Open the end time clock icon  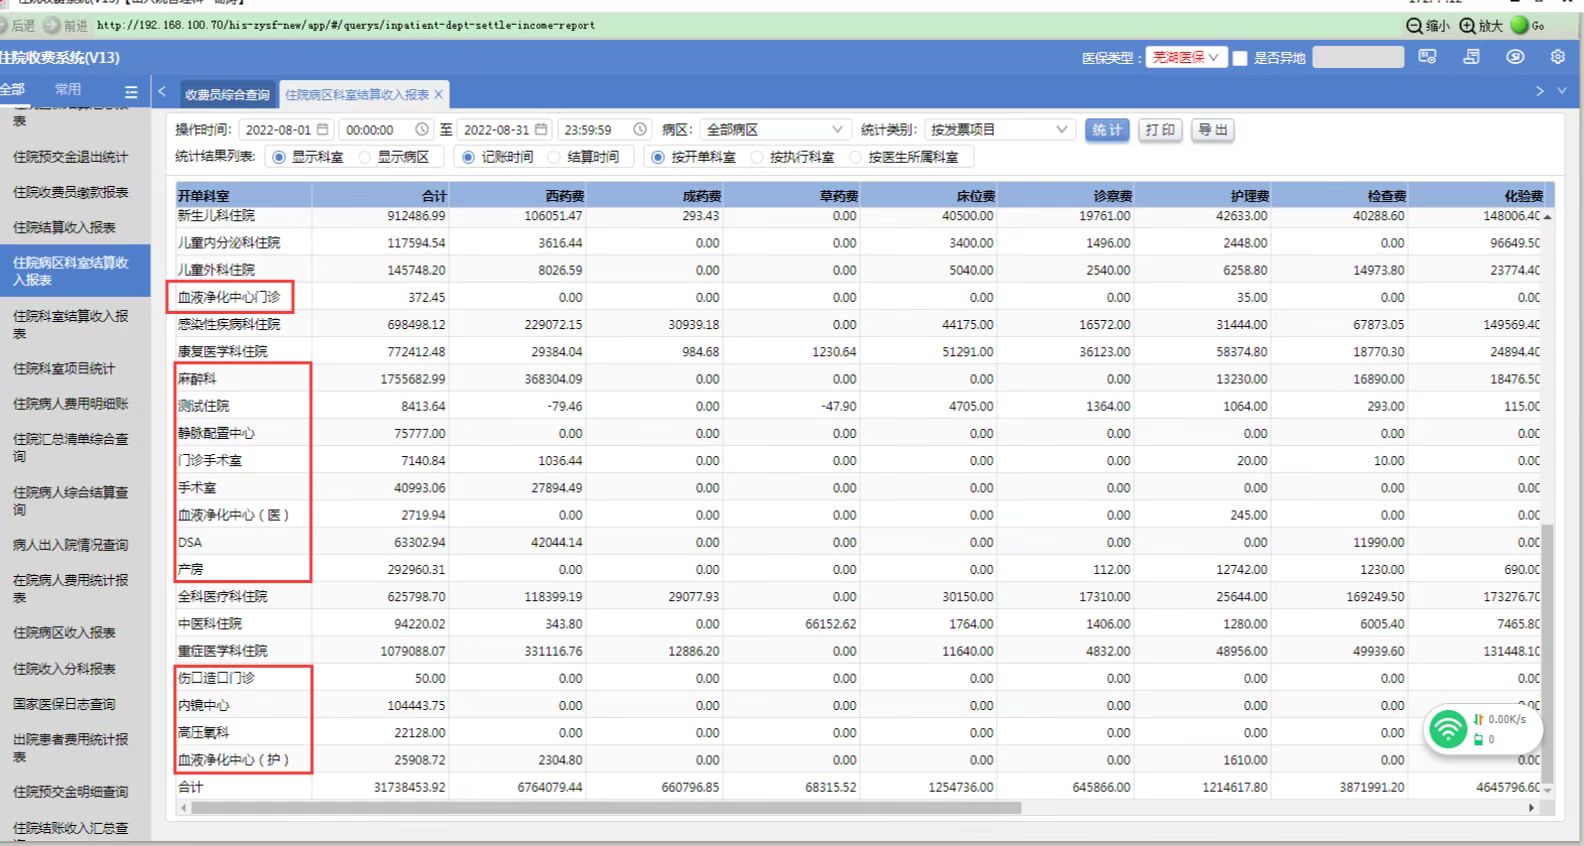point(640,129)
